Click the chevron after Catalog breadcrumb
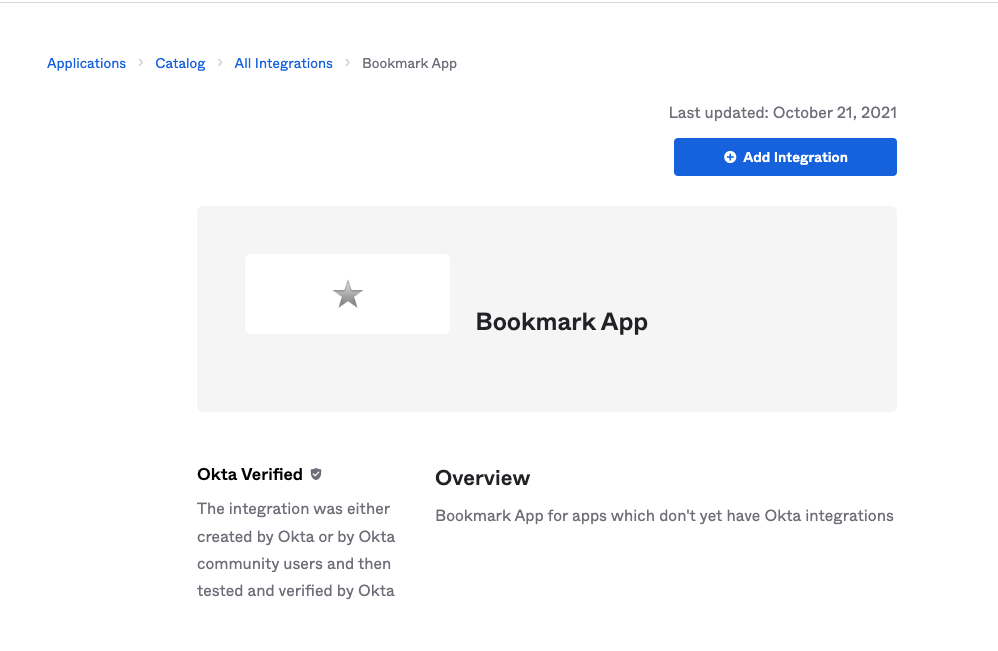Screen dimensions: 998x651 [219, 63]
